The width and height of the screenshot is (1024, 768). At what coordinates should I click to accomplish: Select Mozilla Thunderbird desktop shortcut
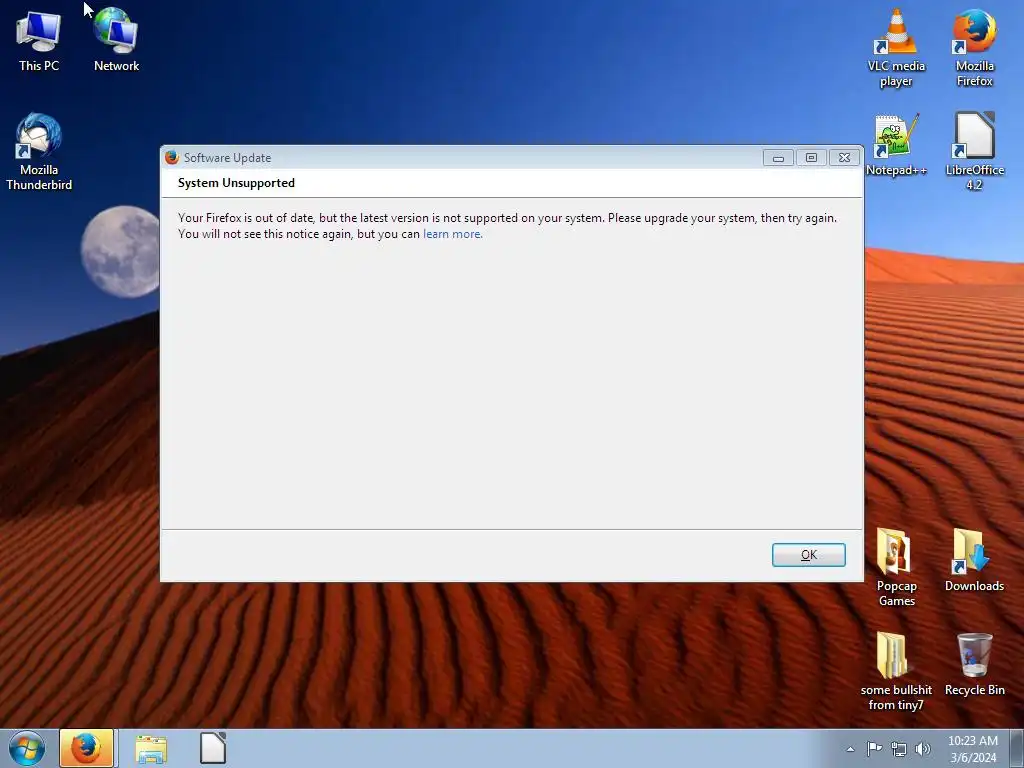tap(39, 152)
